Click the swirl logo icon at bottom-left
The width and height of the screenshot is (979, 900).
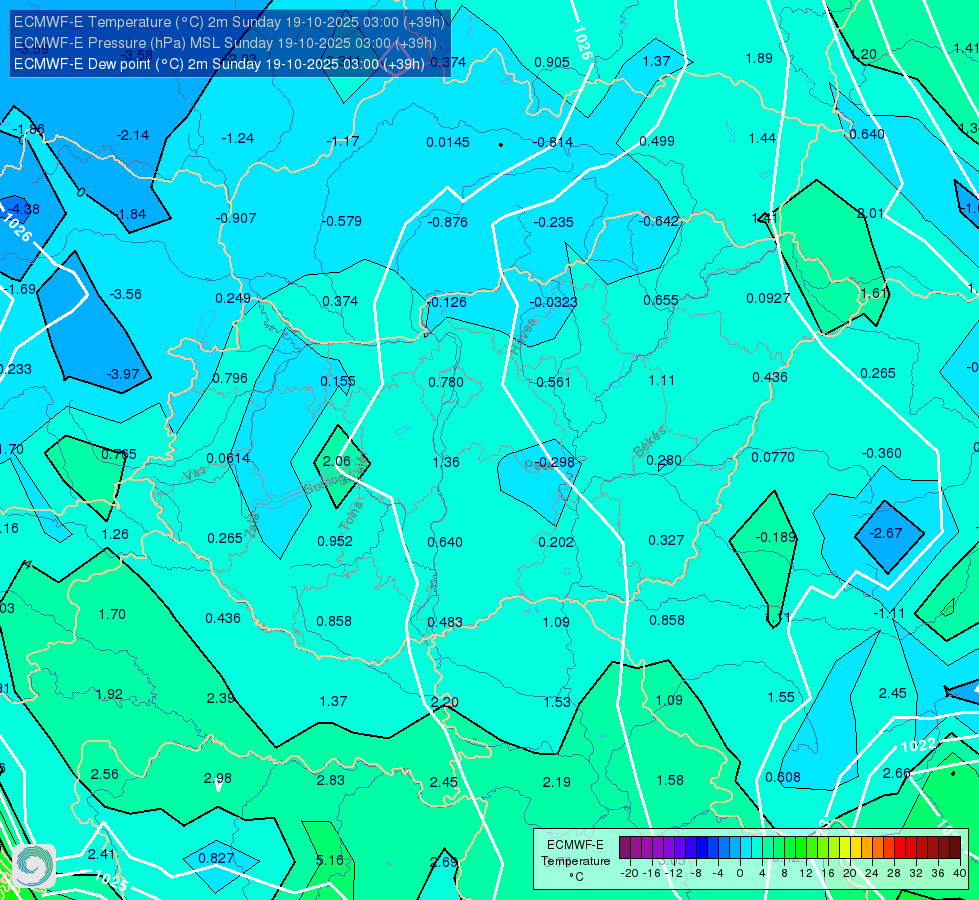[34, 866]
